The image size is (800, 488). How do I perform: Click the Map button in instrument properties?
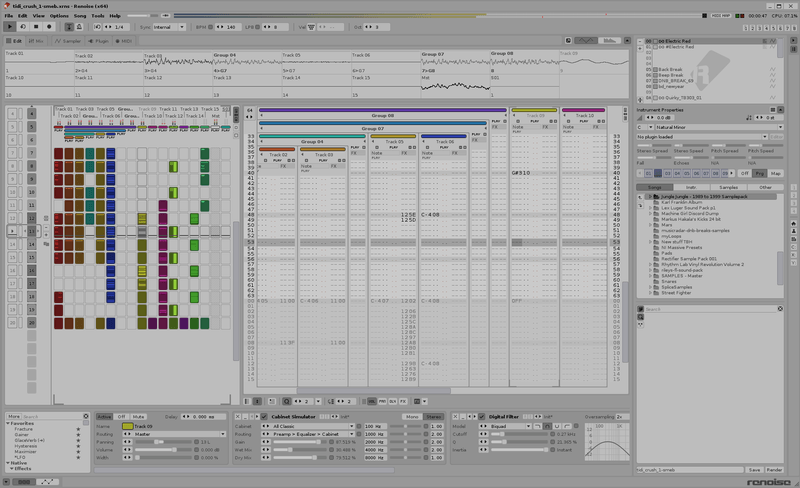(776, 174)
